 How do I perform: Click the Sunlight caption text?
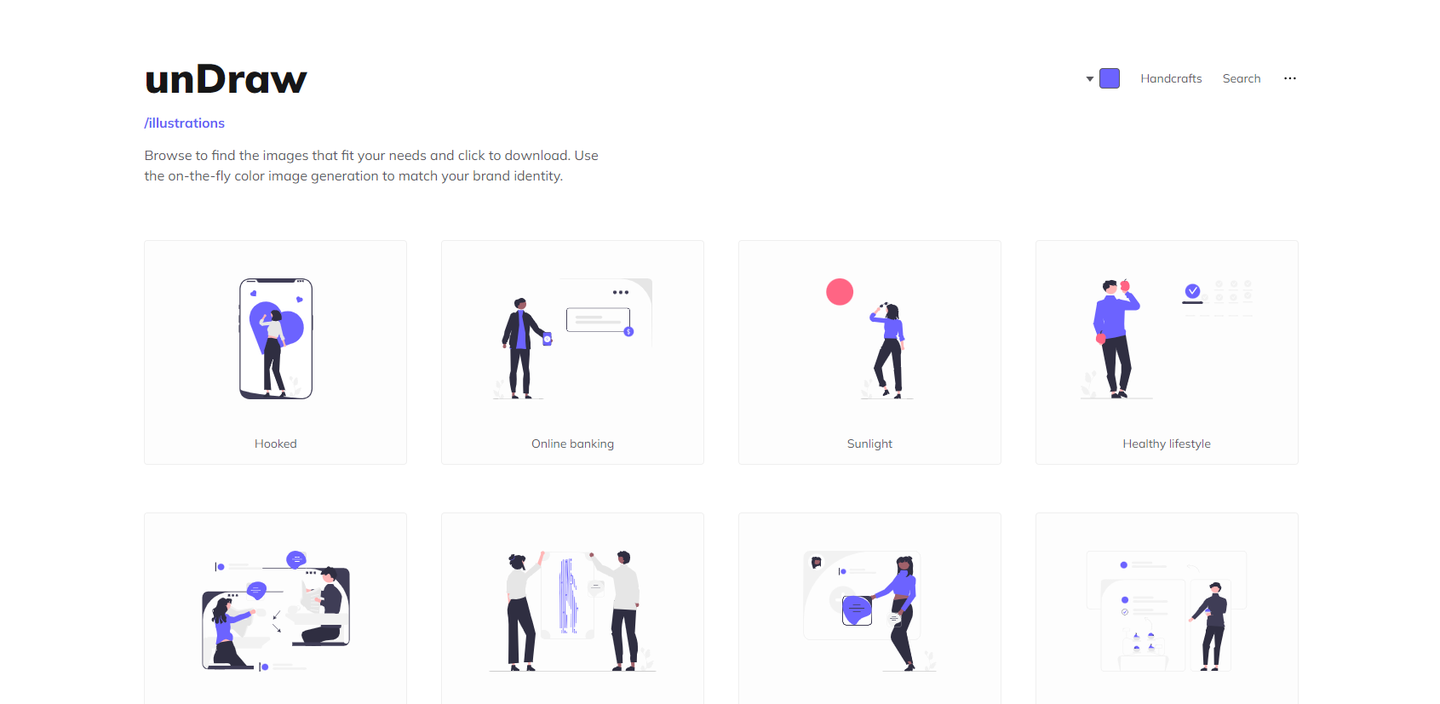pos(869,444)
